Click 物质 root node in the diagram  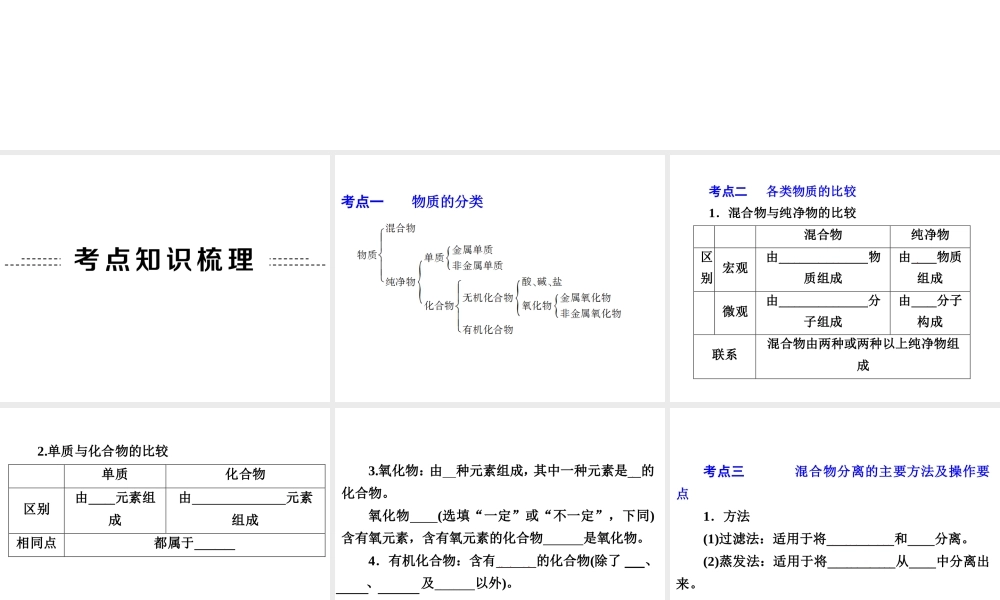tap(367, 255)
